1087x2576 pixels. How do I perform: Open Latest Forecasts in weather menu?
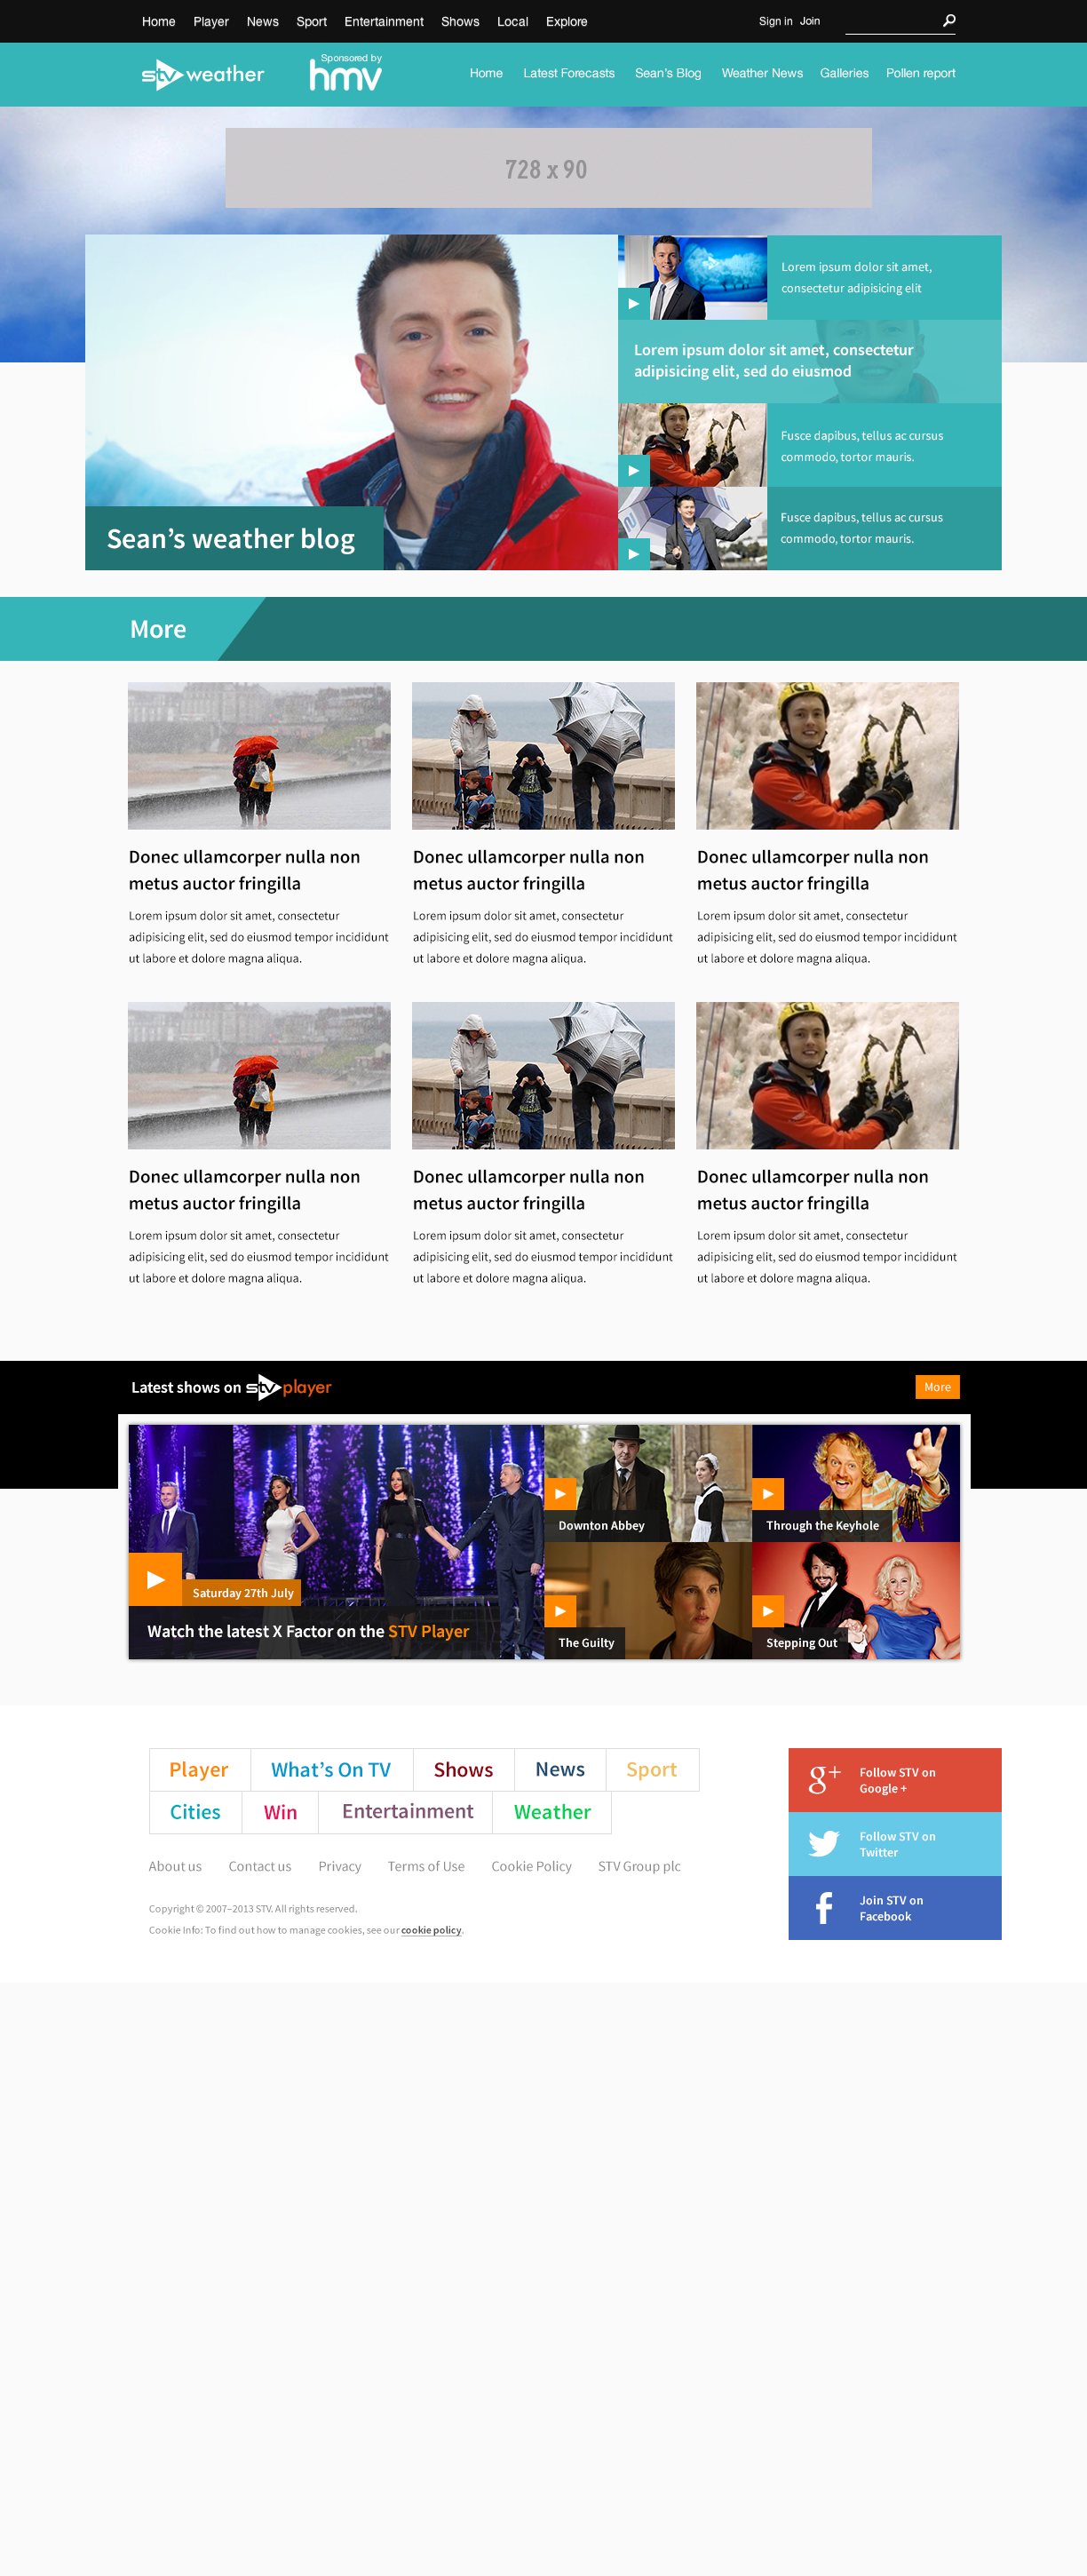click(x=568, y=73)
